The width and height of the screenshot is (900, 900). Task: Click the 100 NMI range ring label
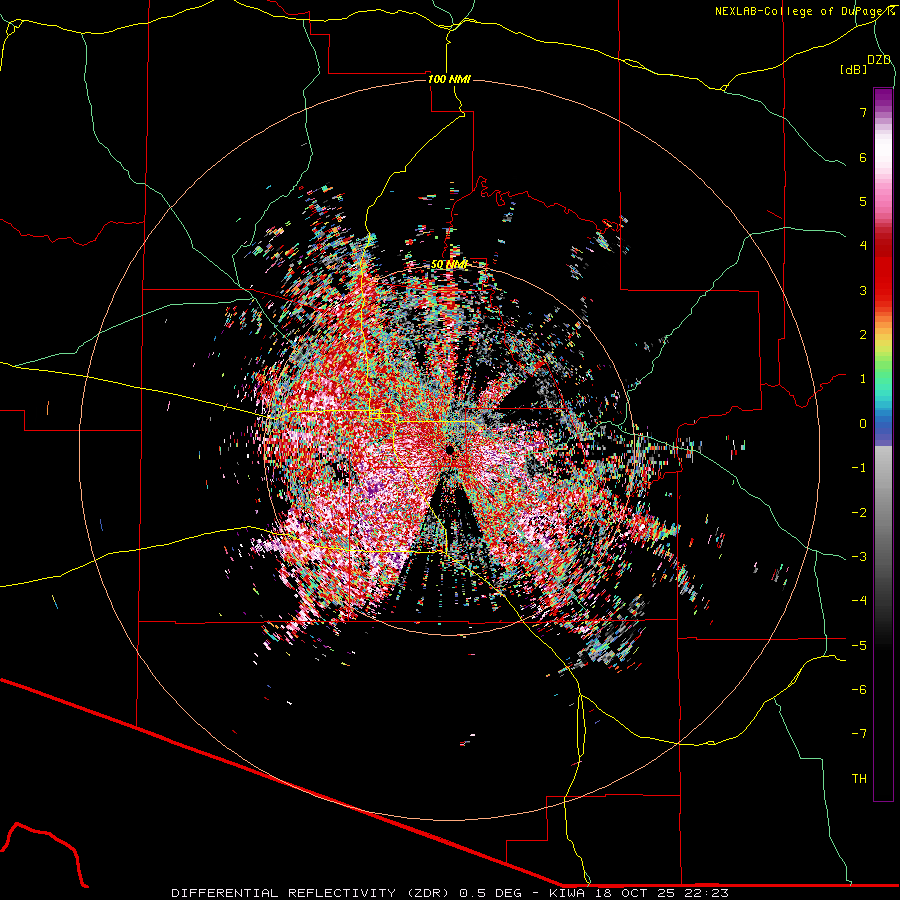tap(449, 79)
